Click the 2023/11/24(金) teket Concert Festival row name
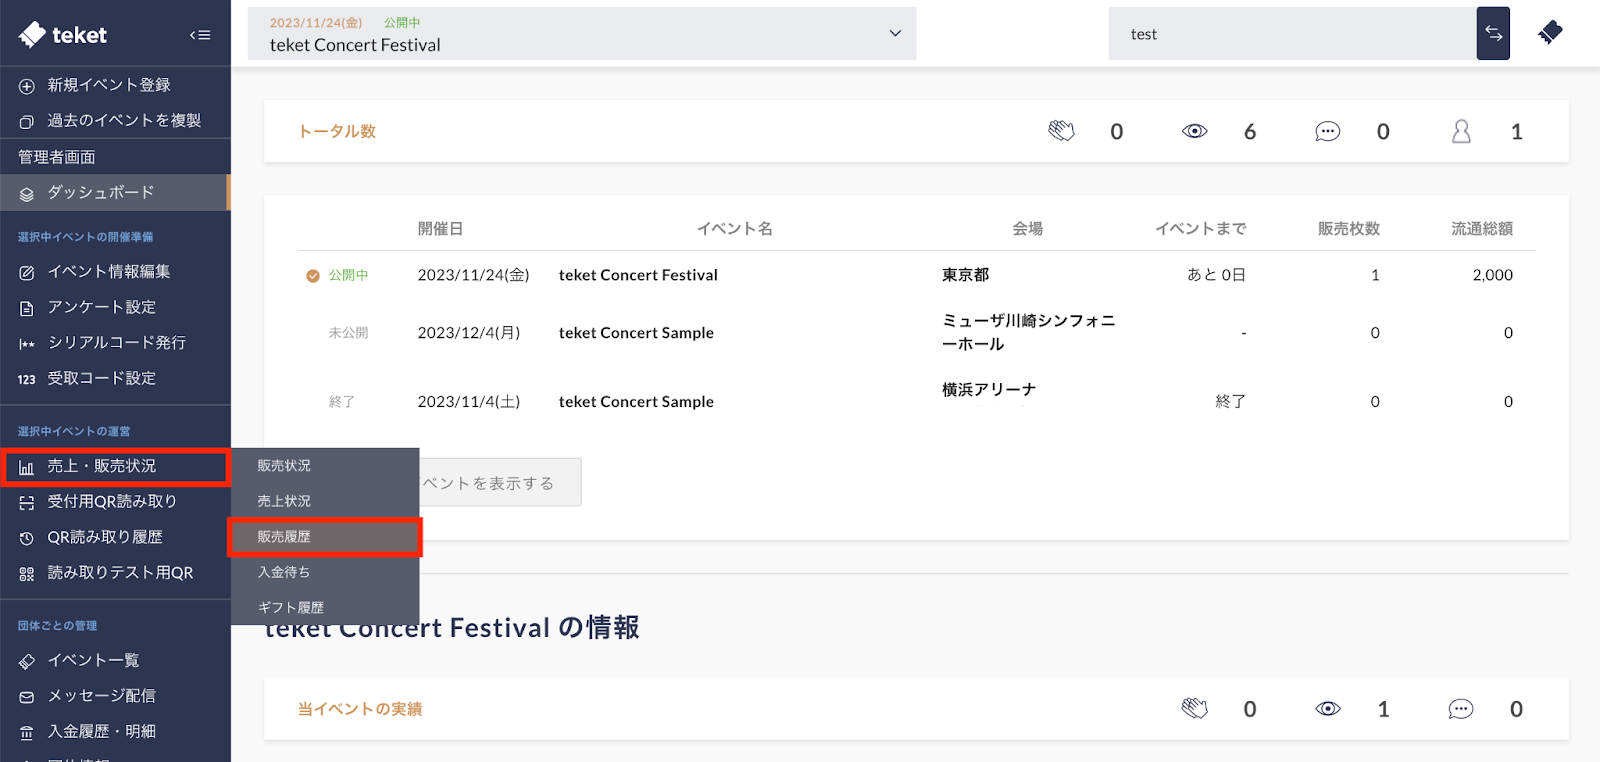The image size is (1600, 762). [x=638, y=275]
